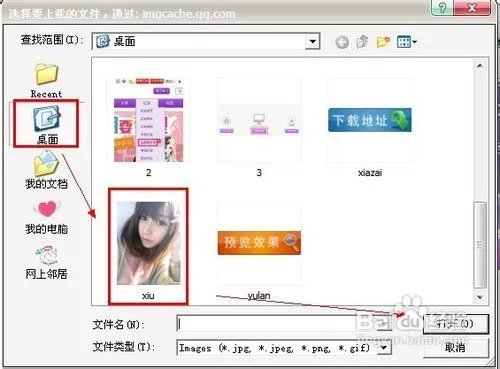500x369 pixels.
Task: Click the help question mark button
Action: tap(443, 7)
